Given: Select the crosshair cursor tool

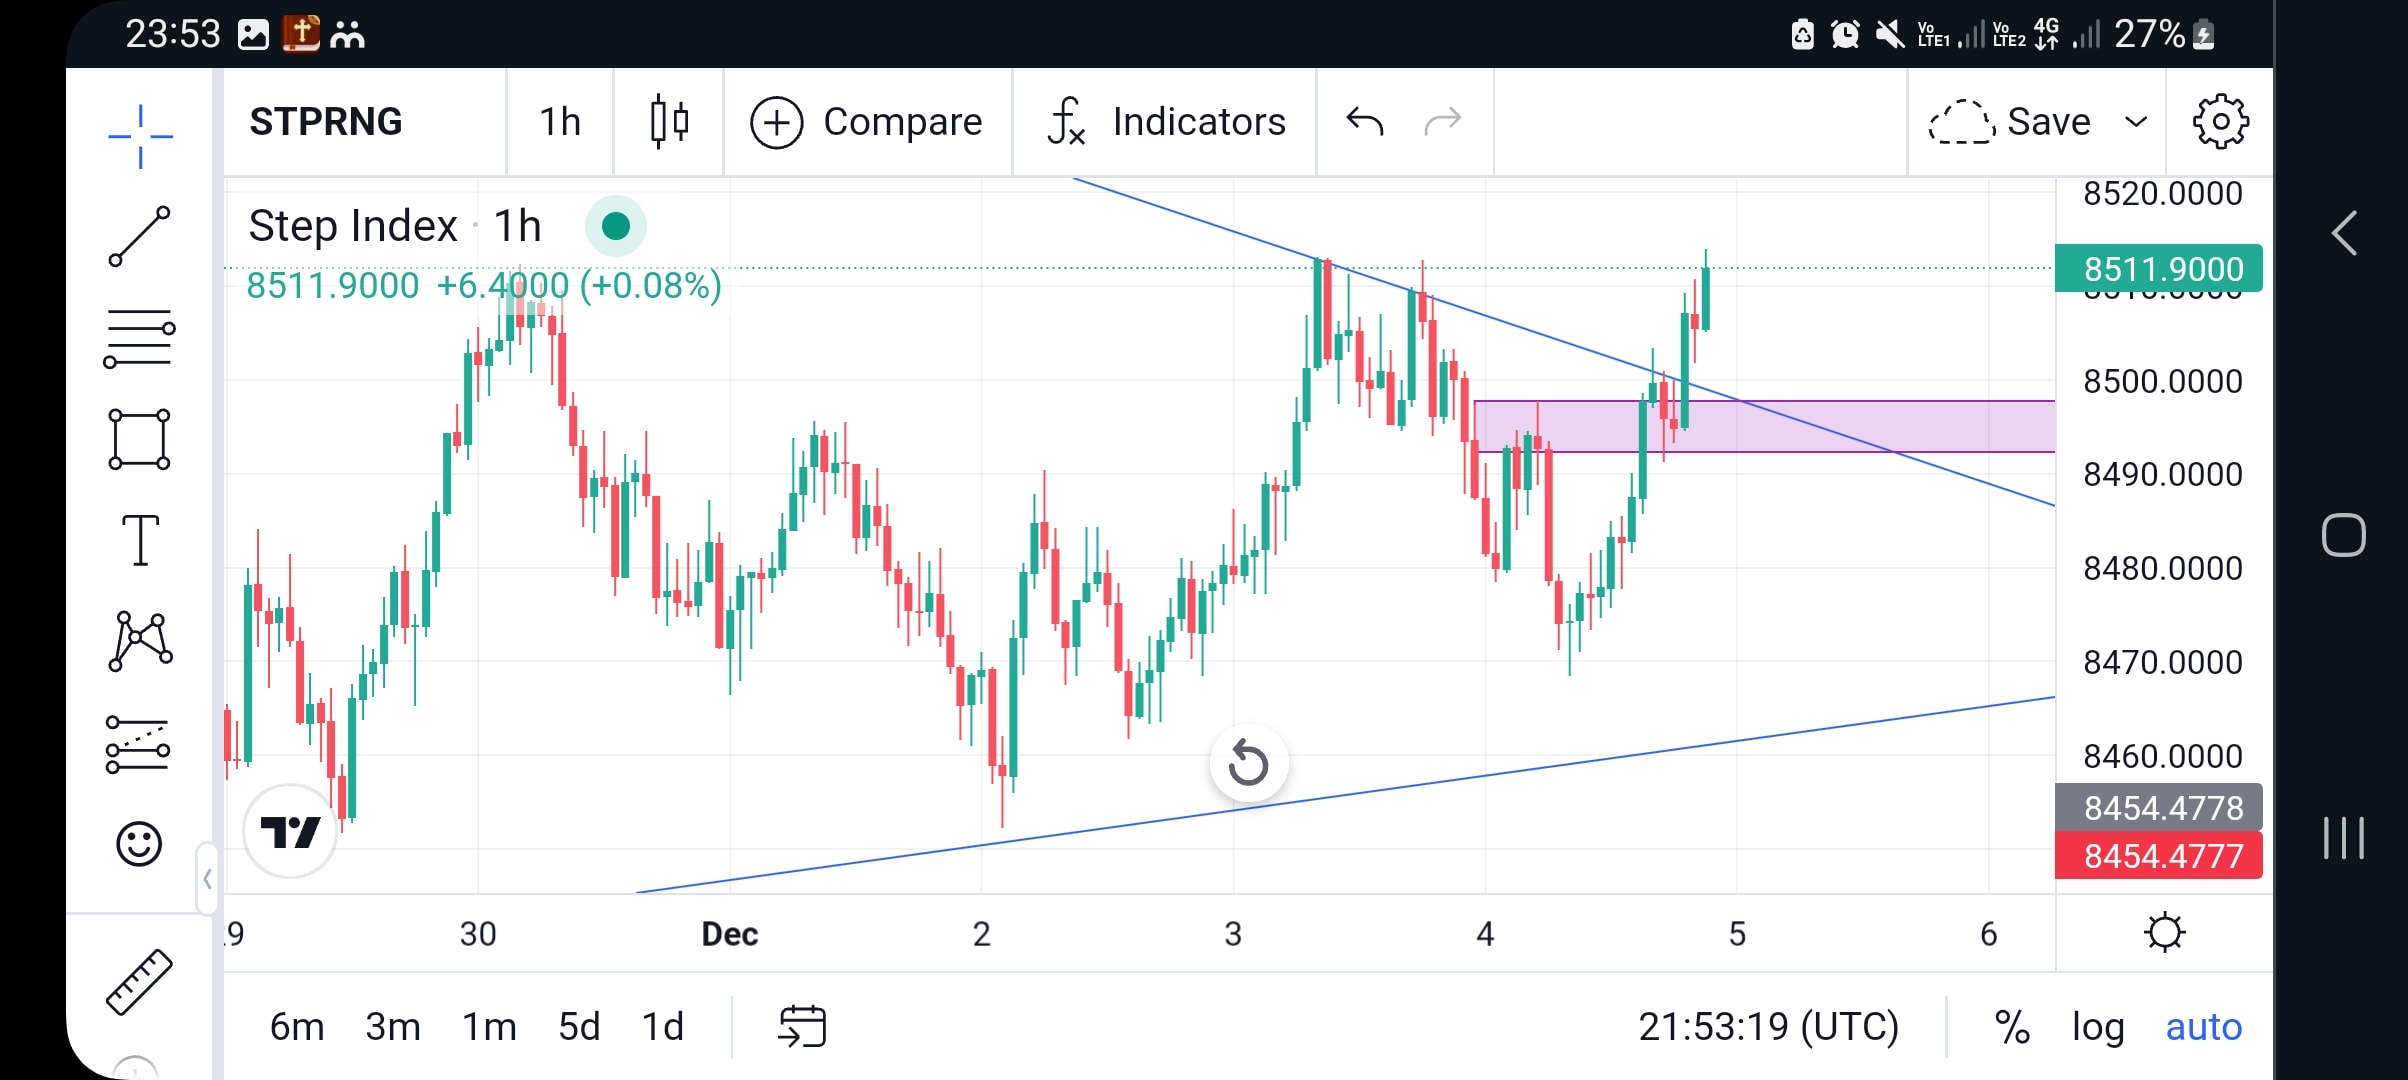Looking at the screenshot, I should [140, 136].
